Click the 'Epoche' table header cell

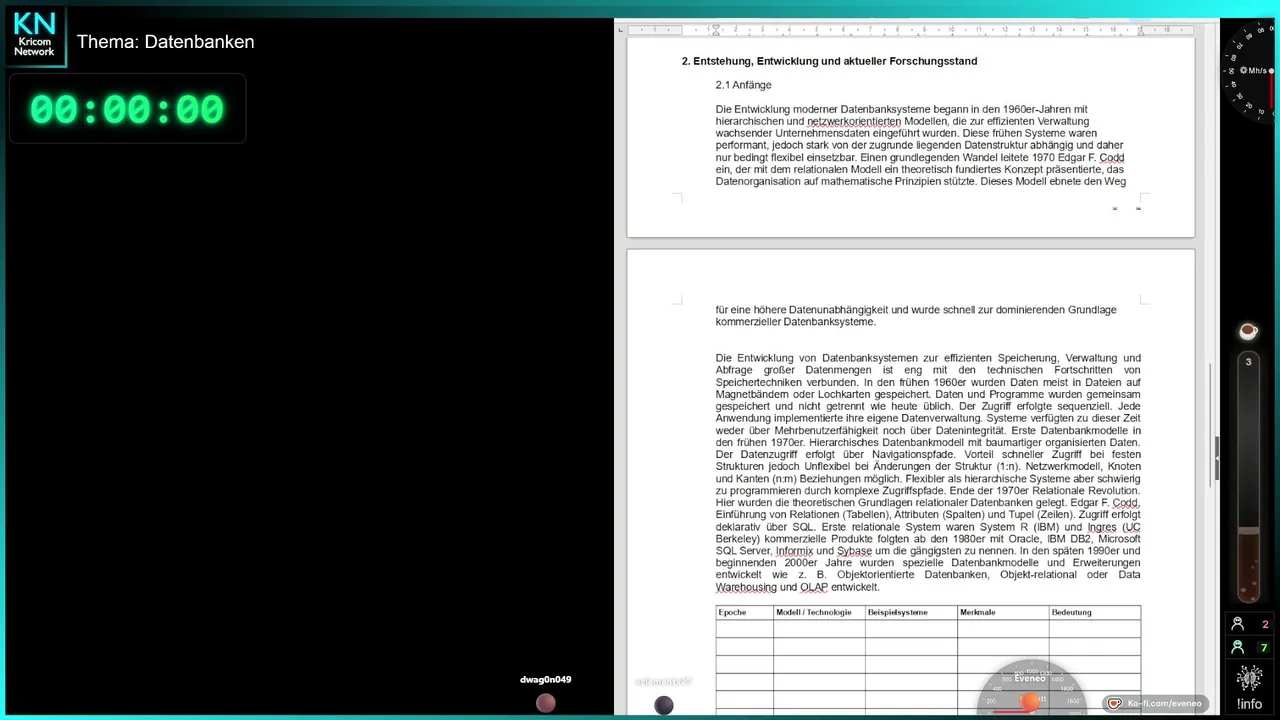coord(744,612)
